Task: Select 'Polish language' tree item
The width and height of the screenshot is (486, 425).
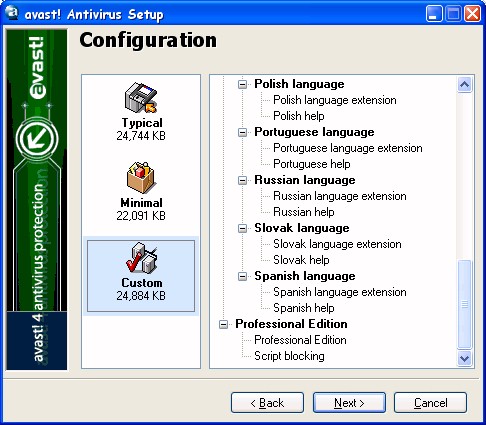Action: pyautogui.click(x=299, y=84)
